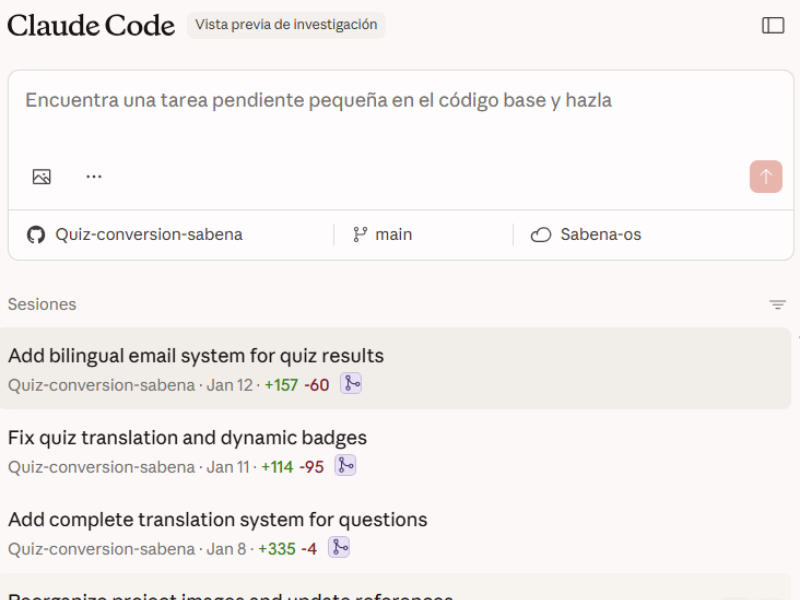Image resolution: width=800 pixels, height=600 pixels.
Task: Click the Claude Code logo title
Action: [x=91, y=26]
